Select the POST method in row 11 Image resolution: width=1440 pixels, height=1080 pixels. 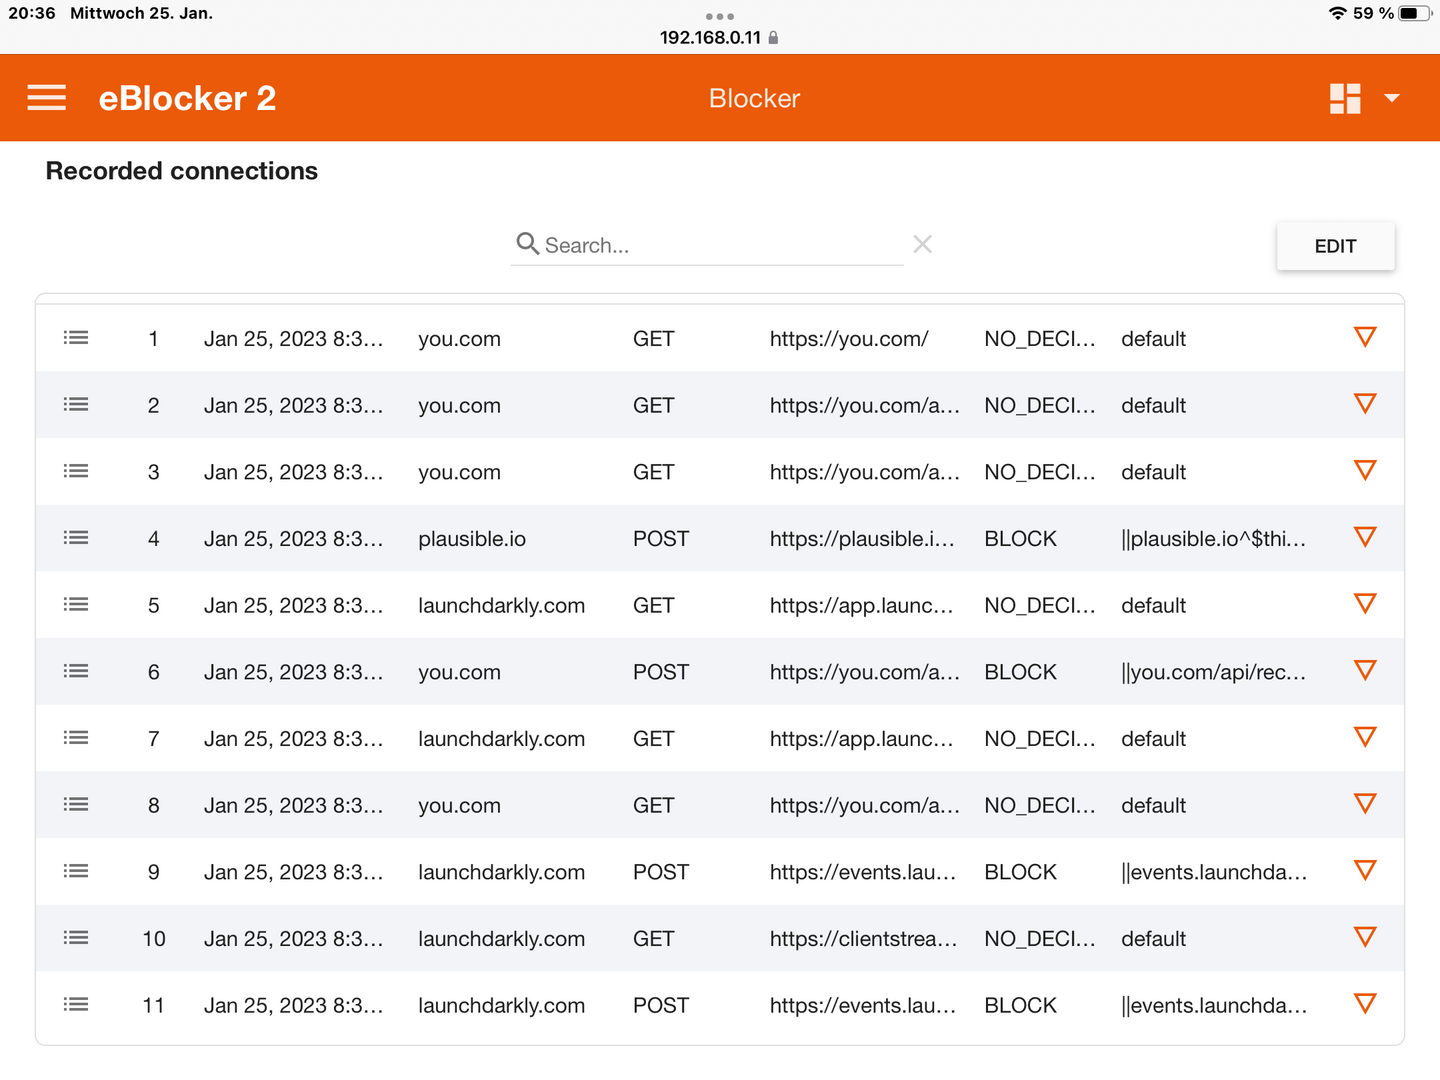coord(661,1005)
